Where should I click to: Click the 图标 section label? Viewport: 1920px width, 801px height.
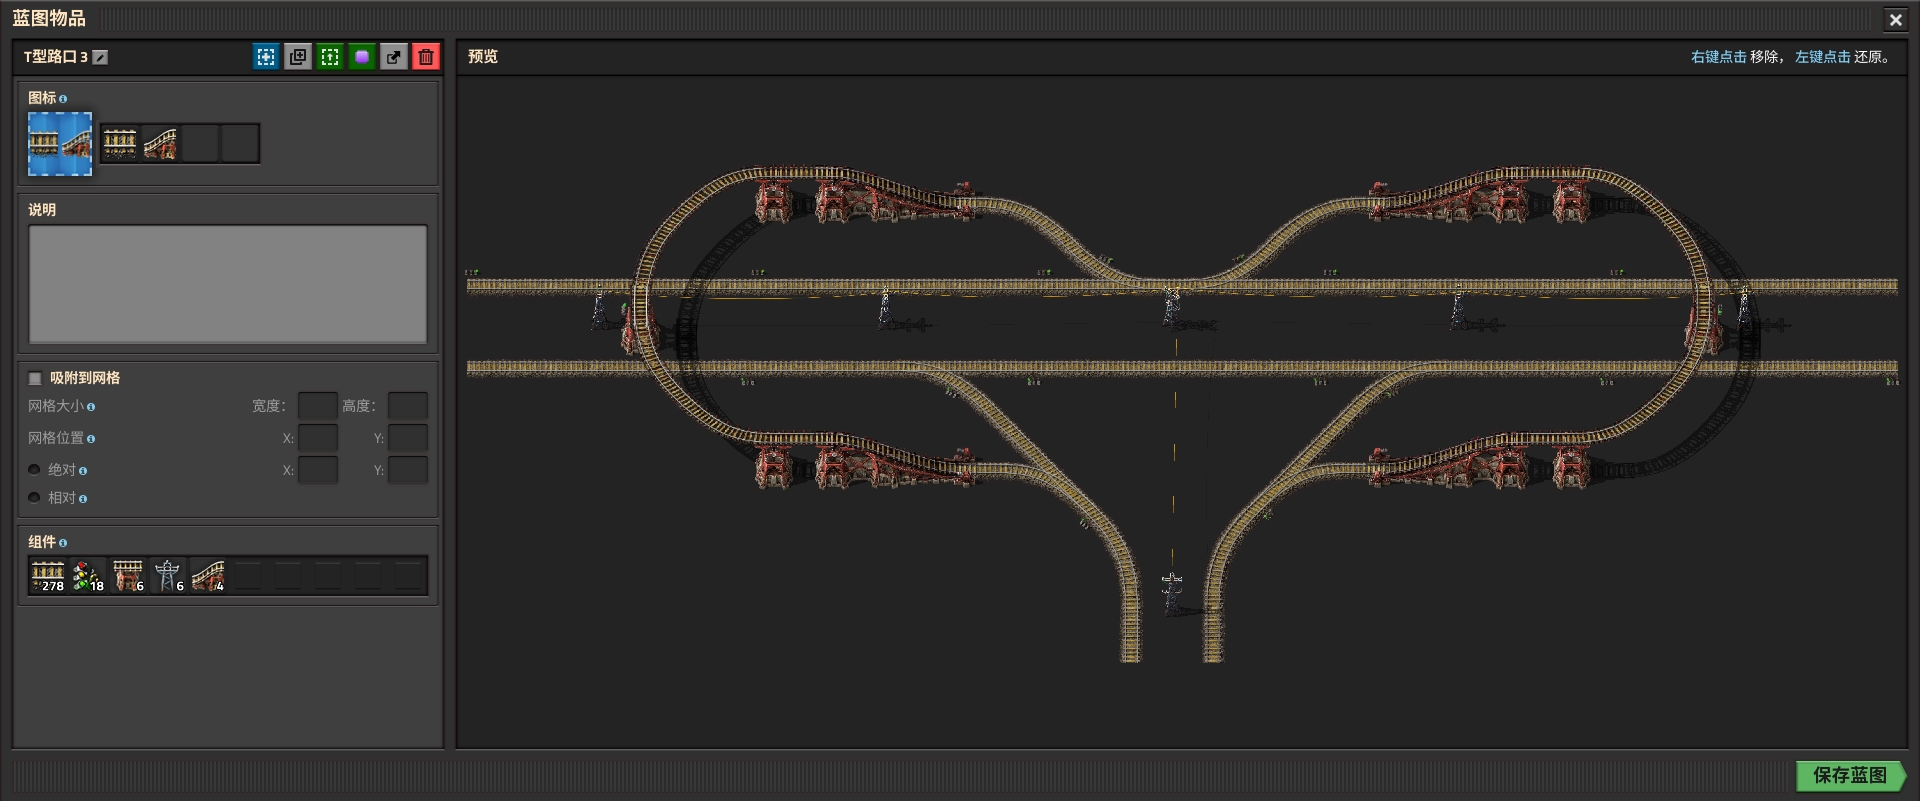42,98
